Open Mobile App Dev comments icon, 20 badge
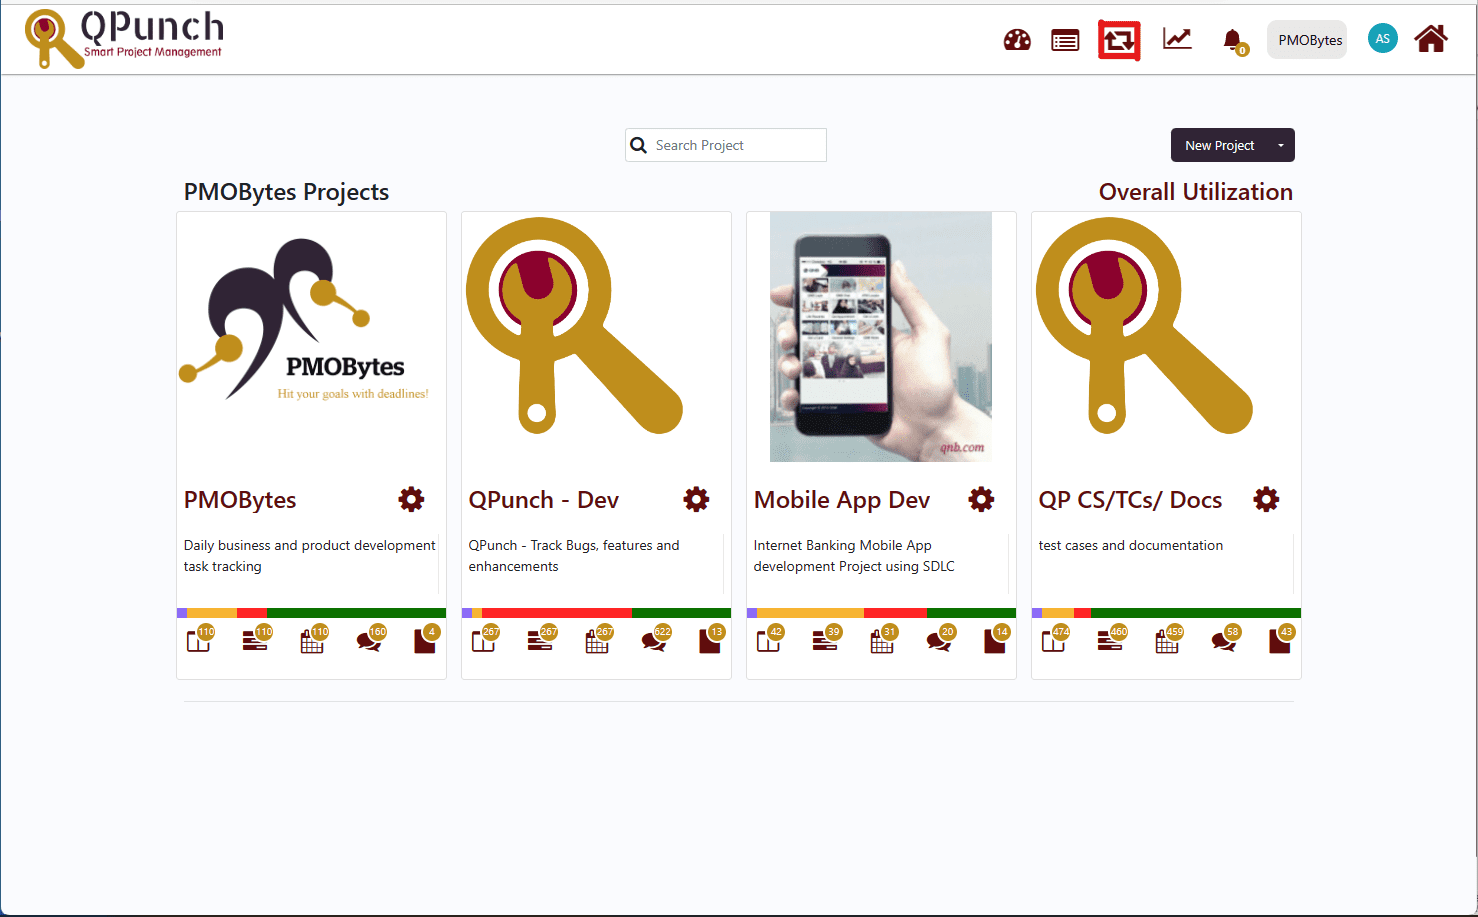The image size is (1478, 917). tap(940, 640)
